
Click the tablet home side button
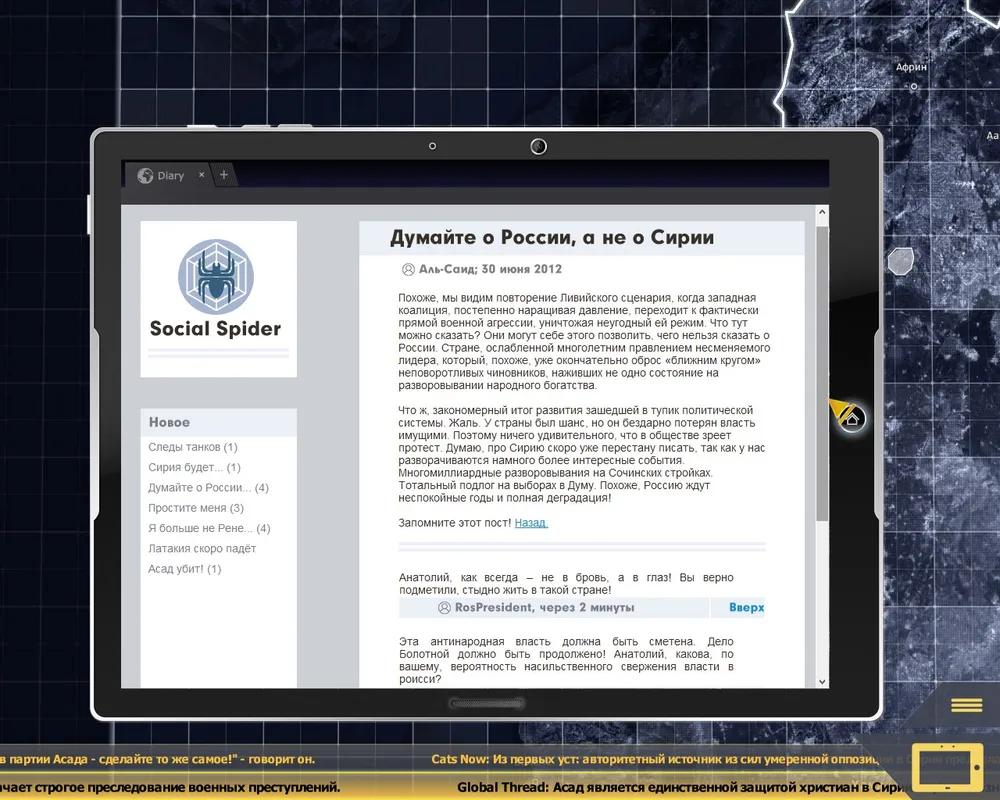click(851, 419)
